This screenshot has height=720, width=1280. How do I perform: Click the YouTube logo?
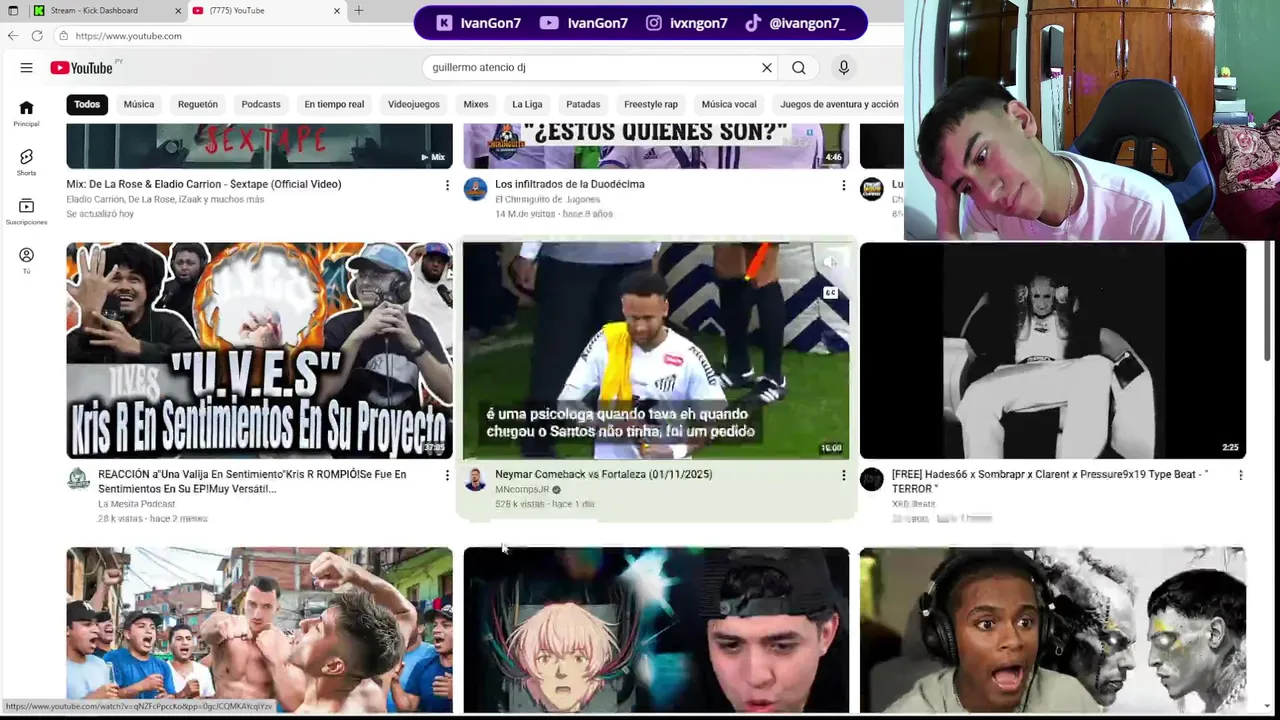click(x=82, y=67)
